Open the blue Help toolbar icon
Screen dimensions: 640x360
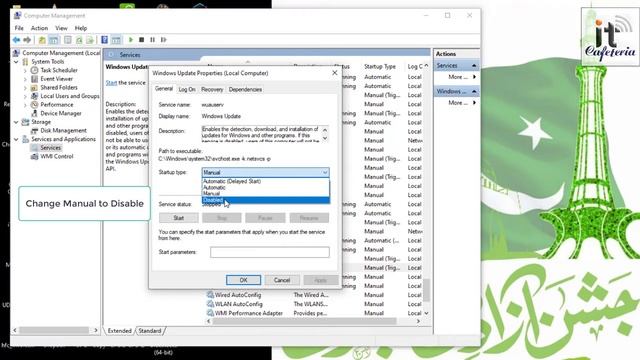pyautogui.click(x=104, y=40)
